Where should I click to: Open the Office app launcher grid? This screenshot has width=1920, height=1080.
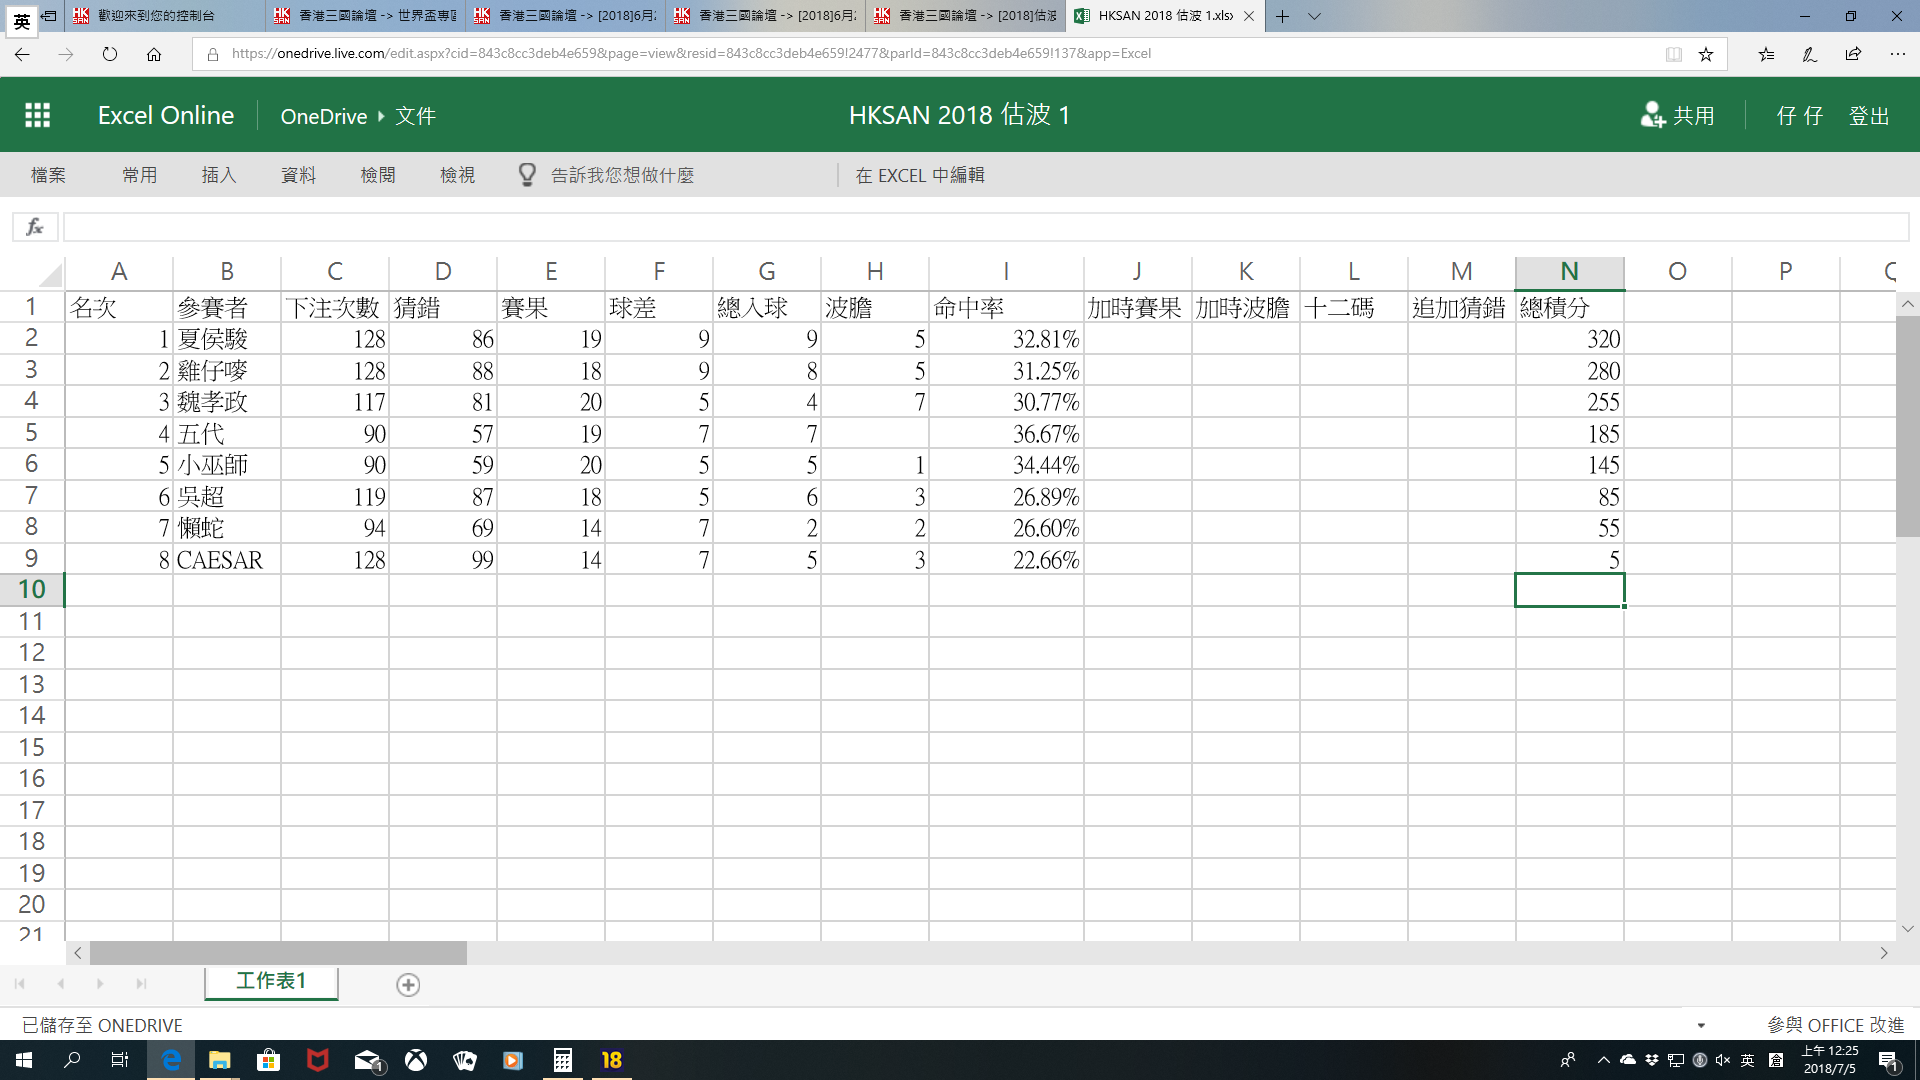[37, 115]
